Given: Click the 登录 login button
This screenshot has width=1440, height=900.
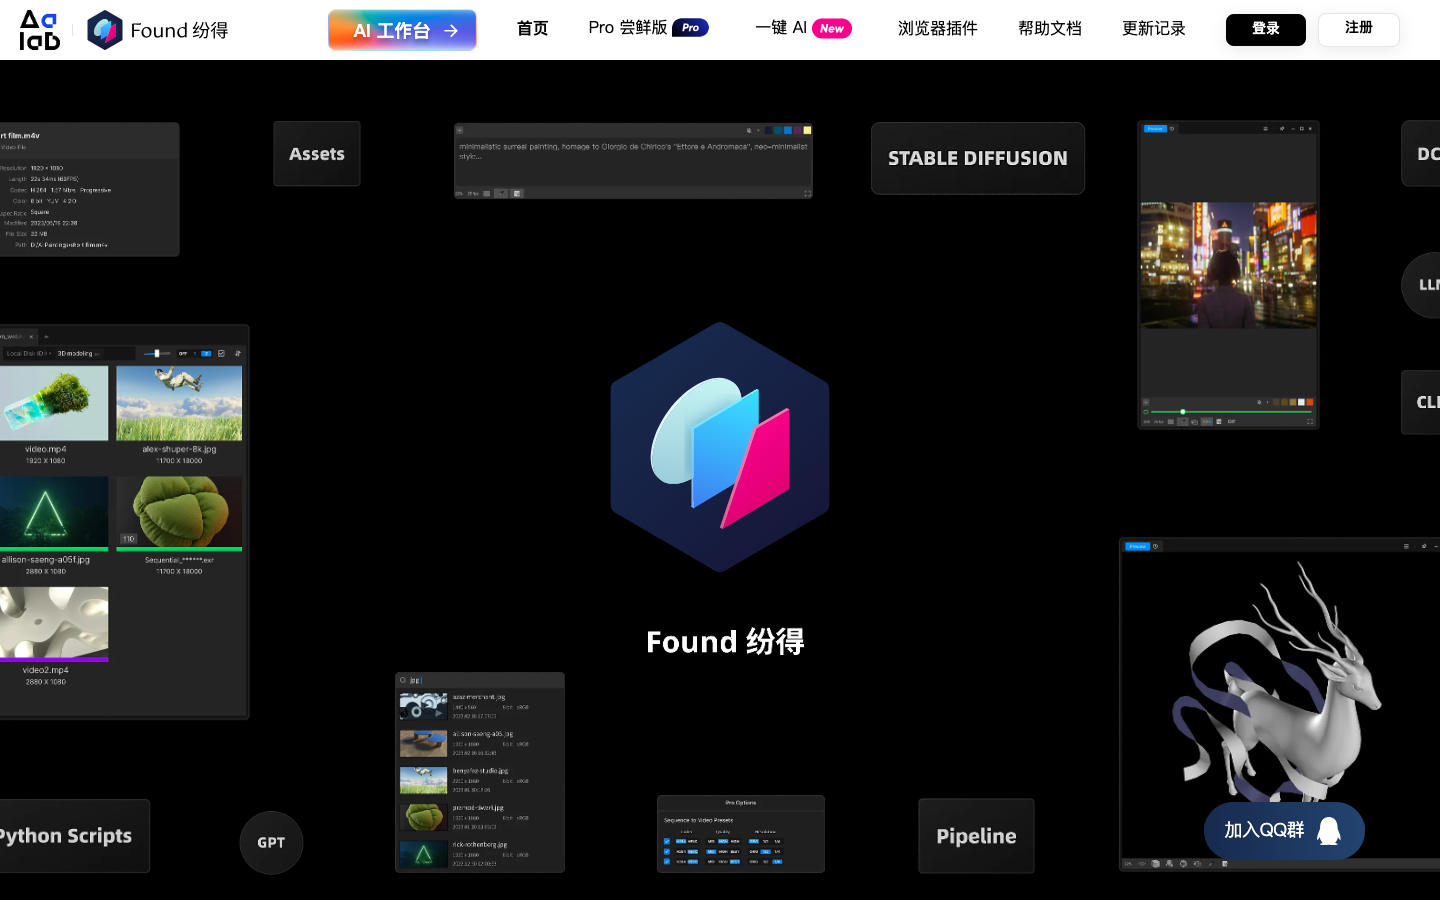Looking at the screenshot, I should point(1265,29).
